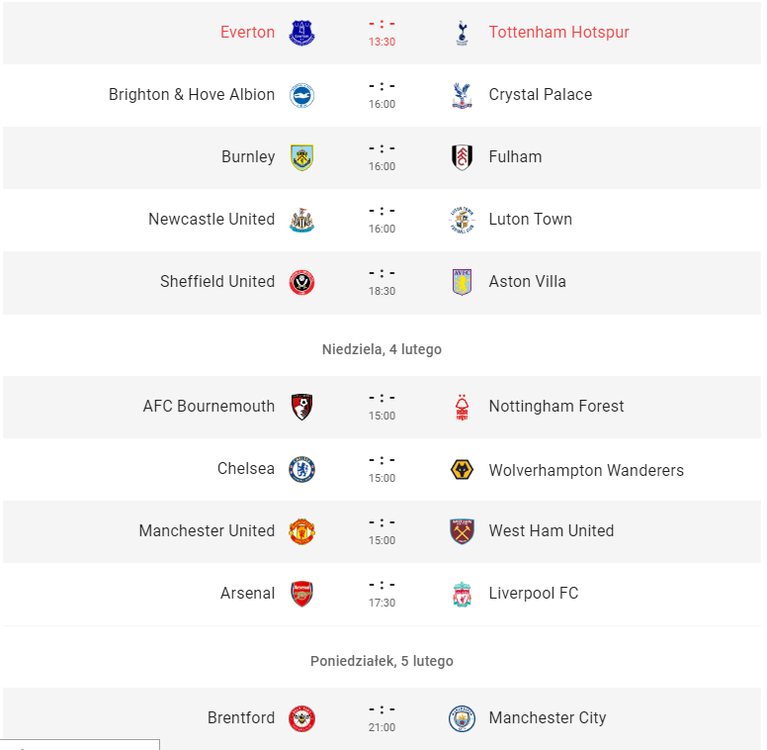The height and width of the screenshot is (750, 767).
Task: Click the Liverpool FC crest
Action: [462, 594]
